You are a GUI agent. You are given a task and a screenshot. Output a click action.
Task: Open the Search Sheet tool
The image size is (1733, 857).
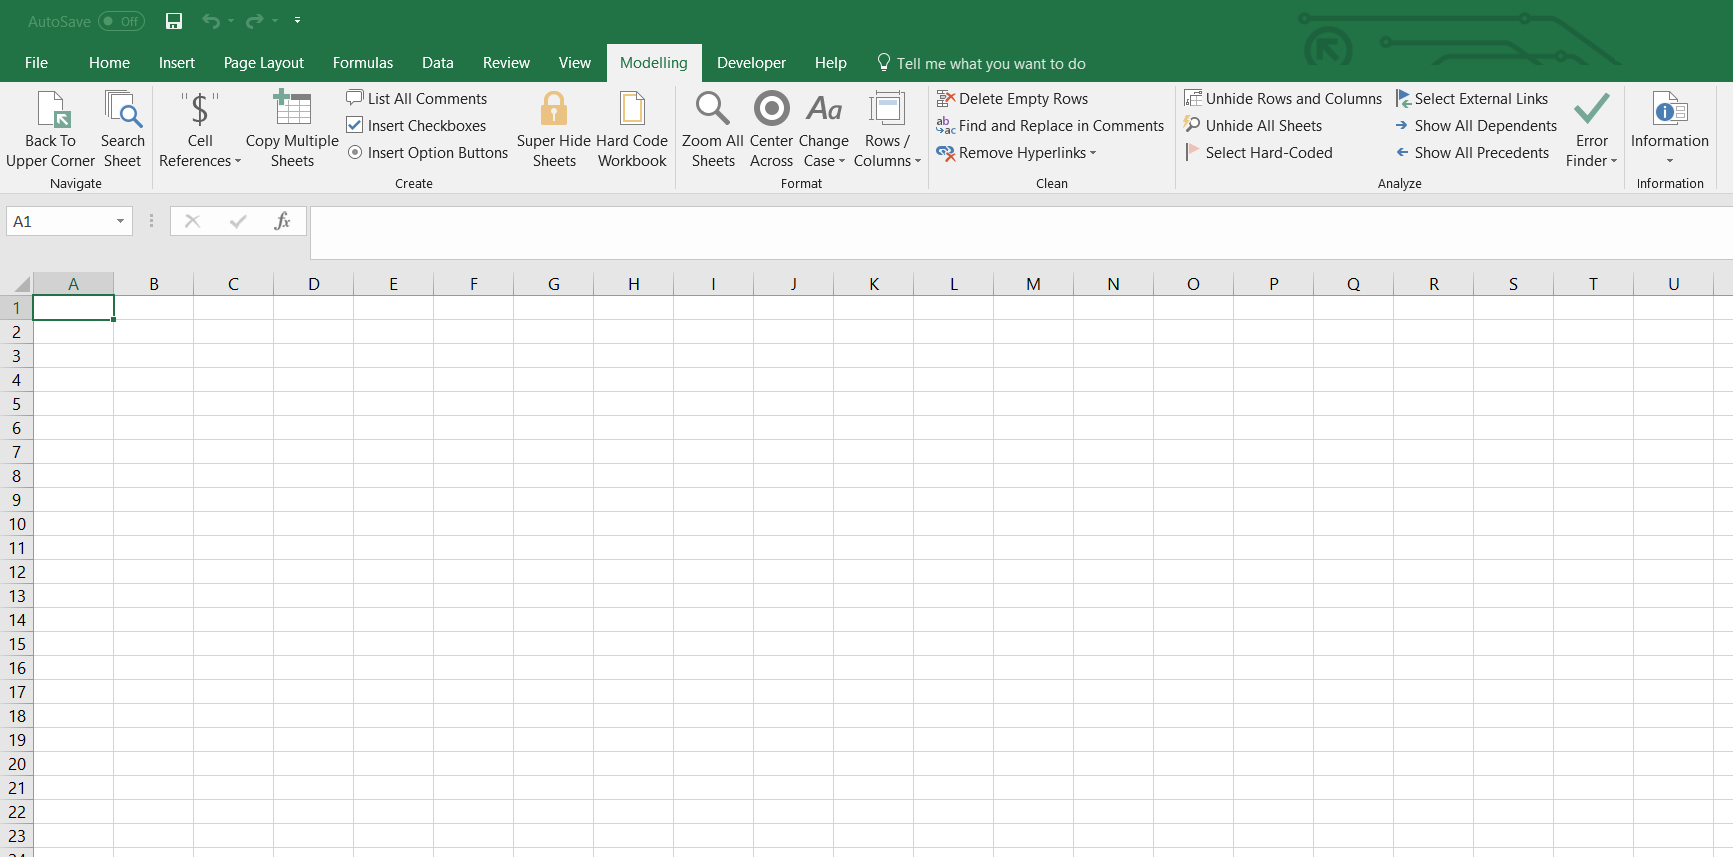tap(123, 129)
